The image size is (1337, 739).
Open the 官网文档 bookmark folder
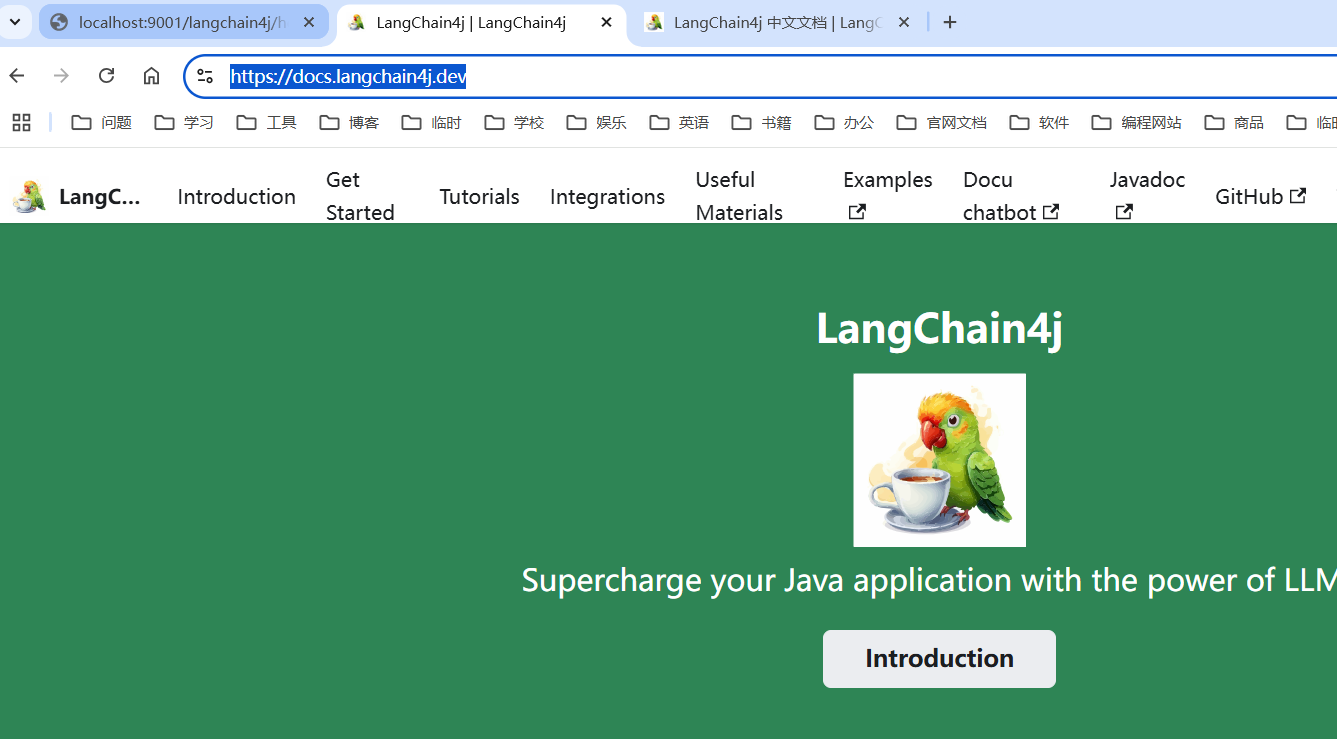click(x=941, y=122)
